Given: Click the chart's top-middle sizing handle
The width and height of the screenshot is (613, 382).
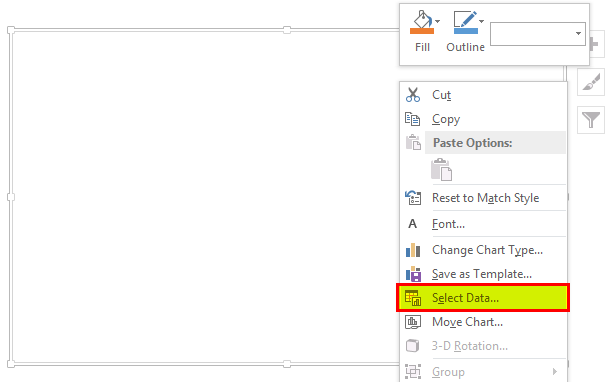Looking at the screenshot, I should 287,30.
